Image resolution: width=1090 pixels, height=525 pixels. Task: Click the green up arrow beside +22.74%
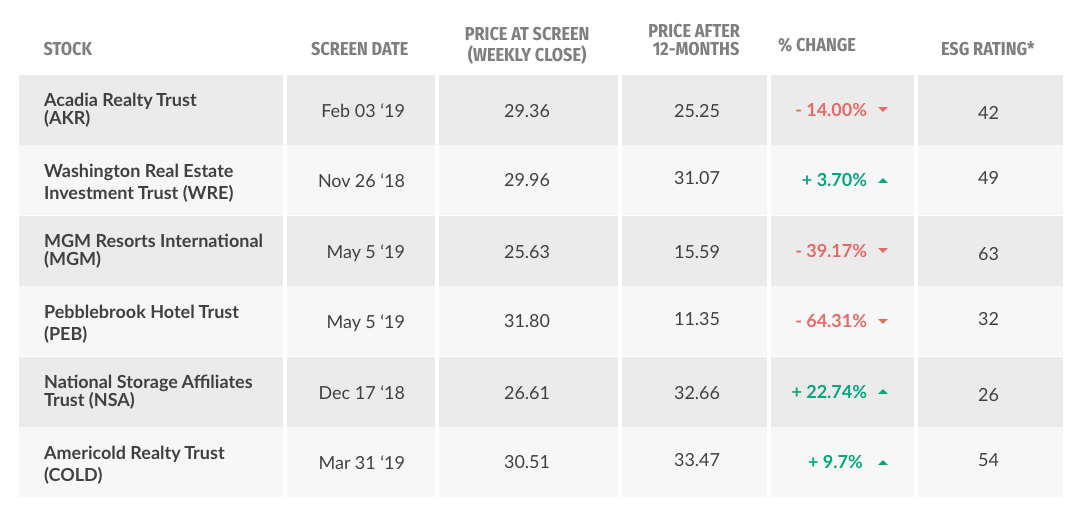[x=883, y=392]
